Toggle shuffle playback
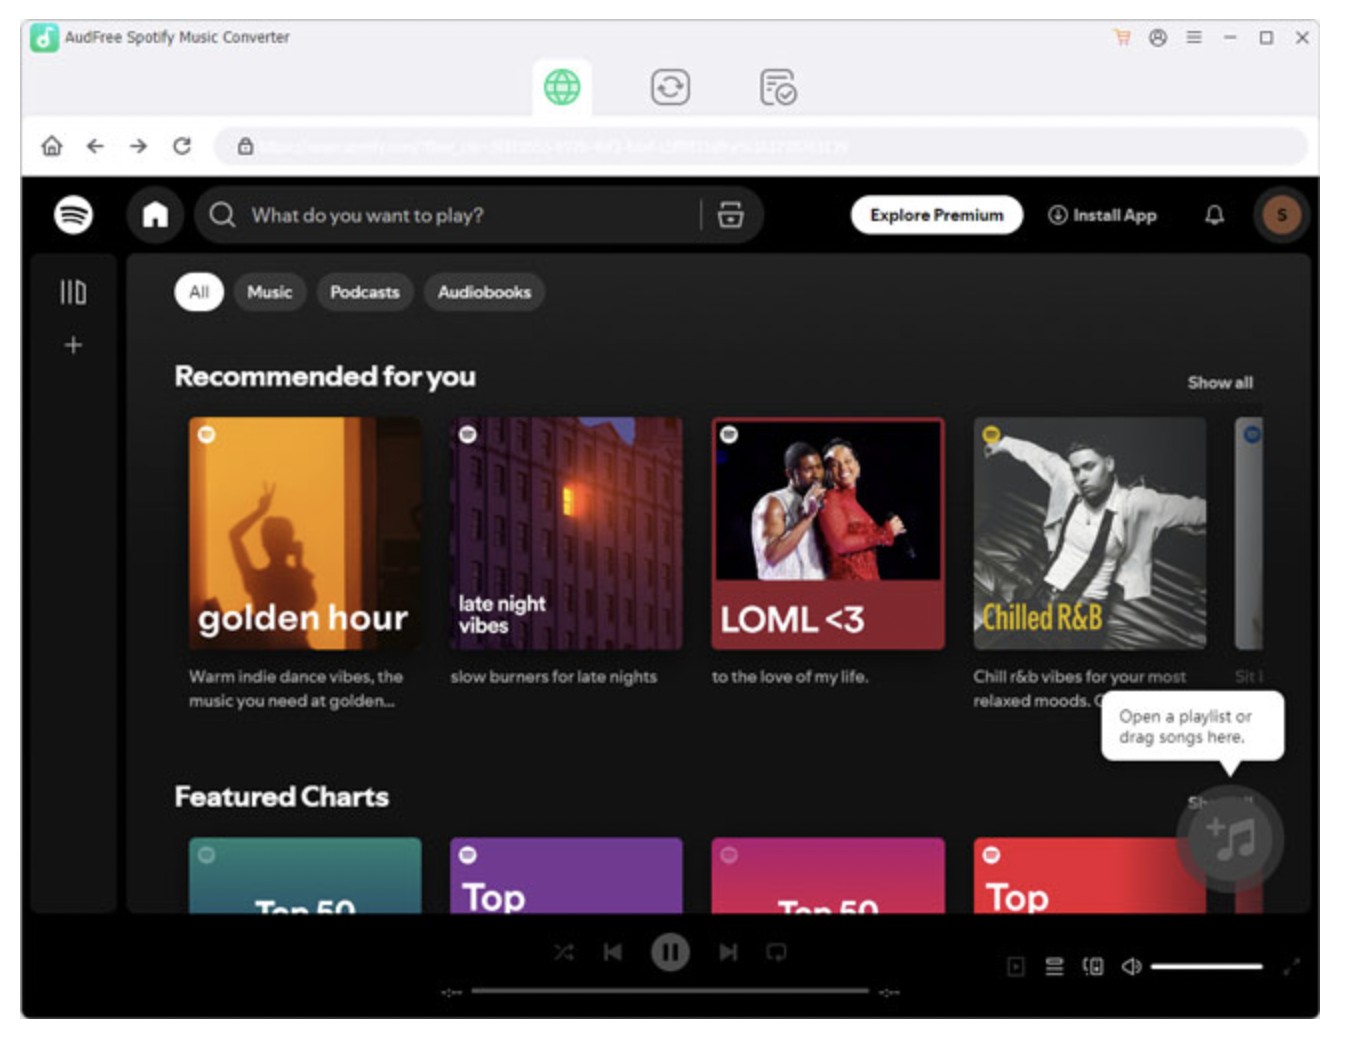This screenshot has height=1038, width=1346. click(x=564, y=952)
